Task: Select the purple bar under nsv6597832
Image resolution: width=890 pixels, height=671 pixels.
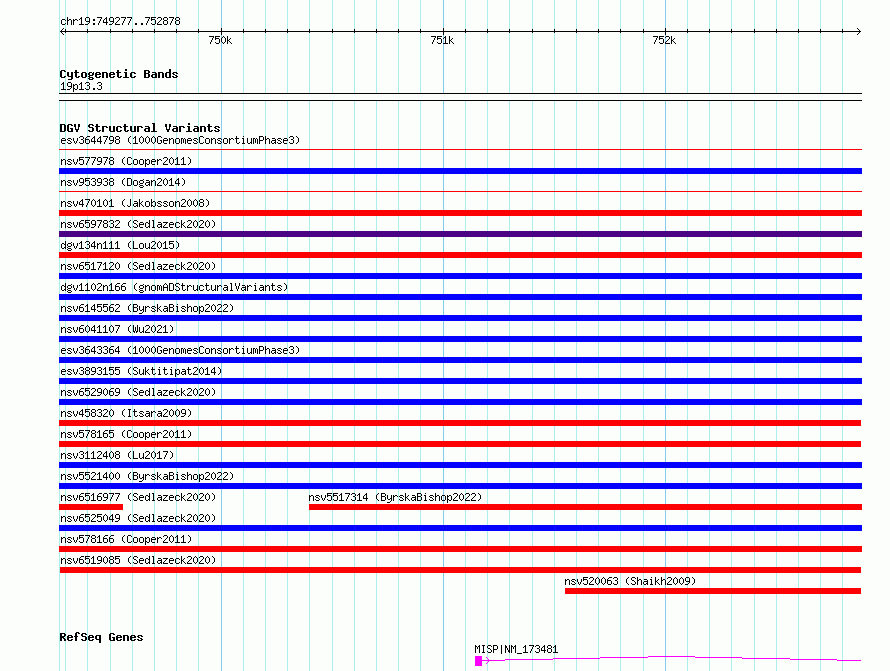Action: pos(460,234)
